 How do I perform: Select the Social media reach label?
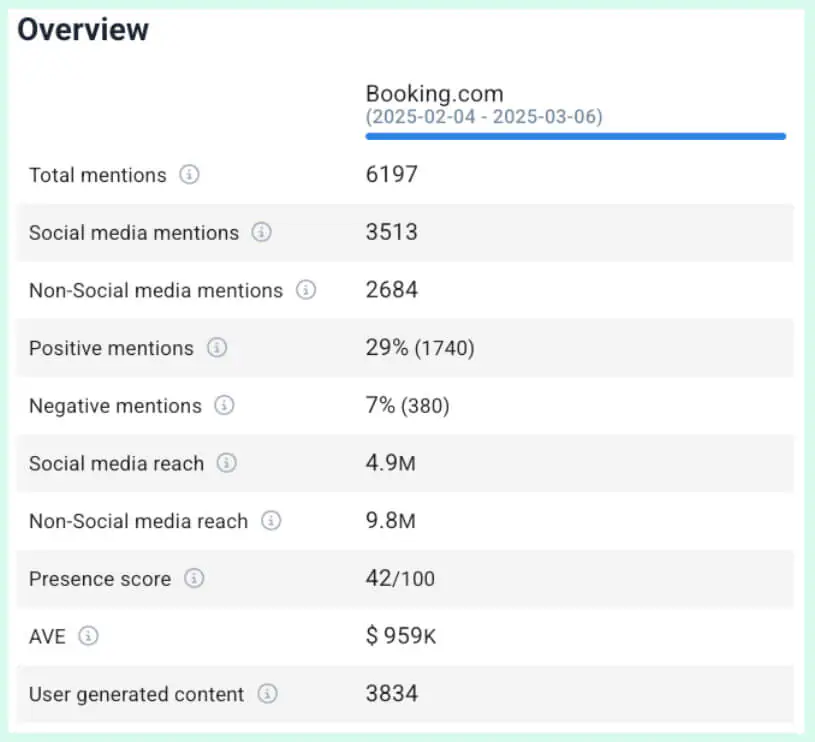click(x=116, y=463)
